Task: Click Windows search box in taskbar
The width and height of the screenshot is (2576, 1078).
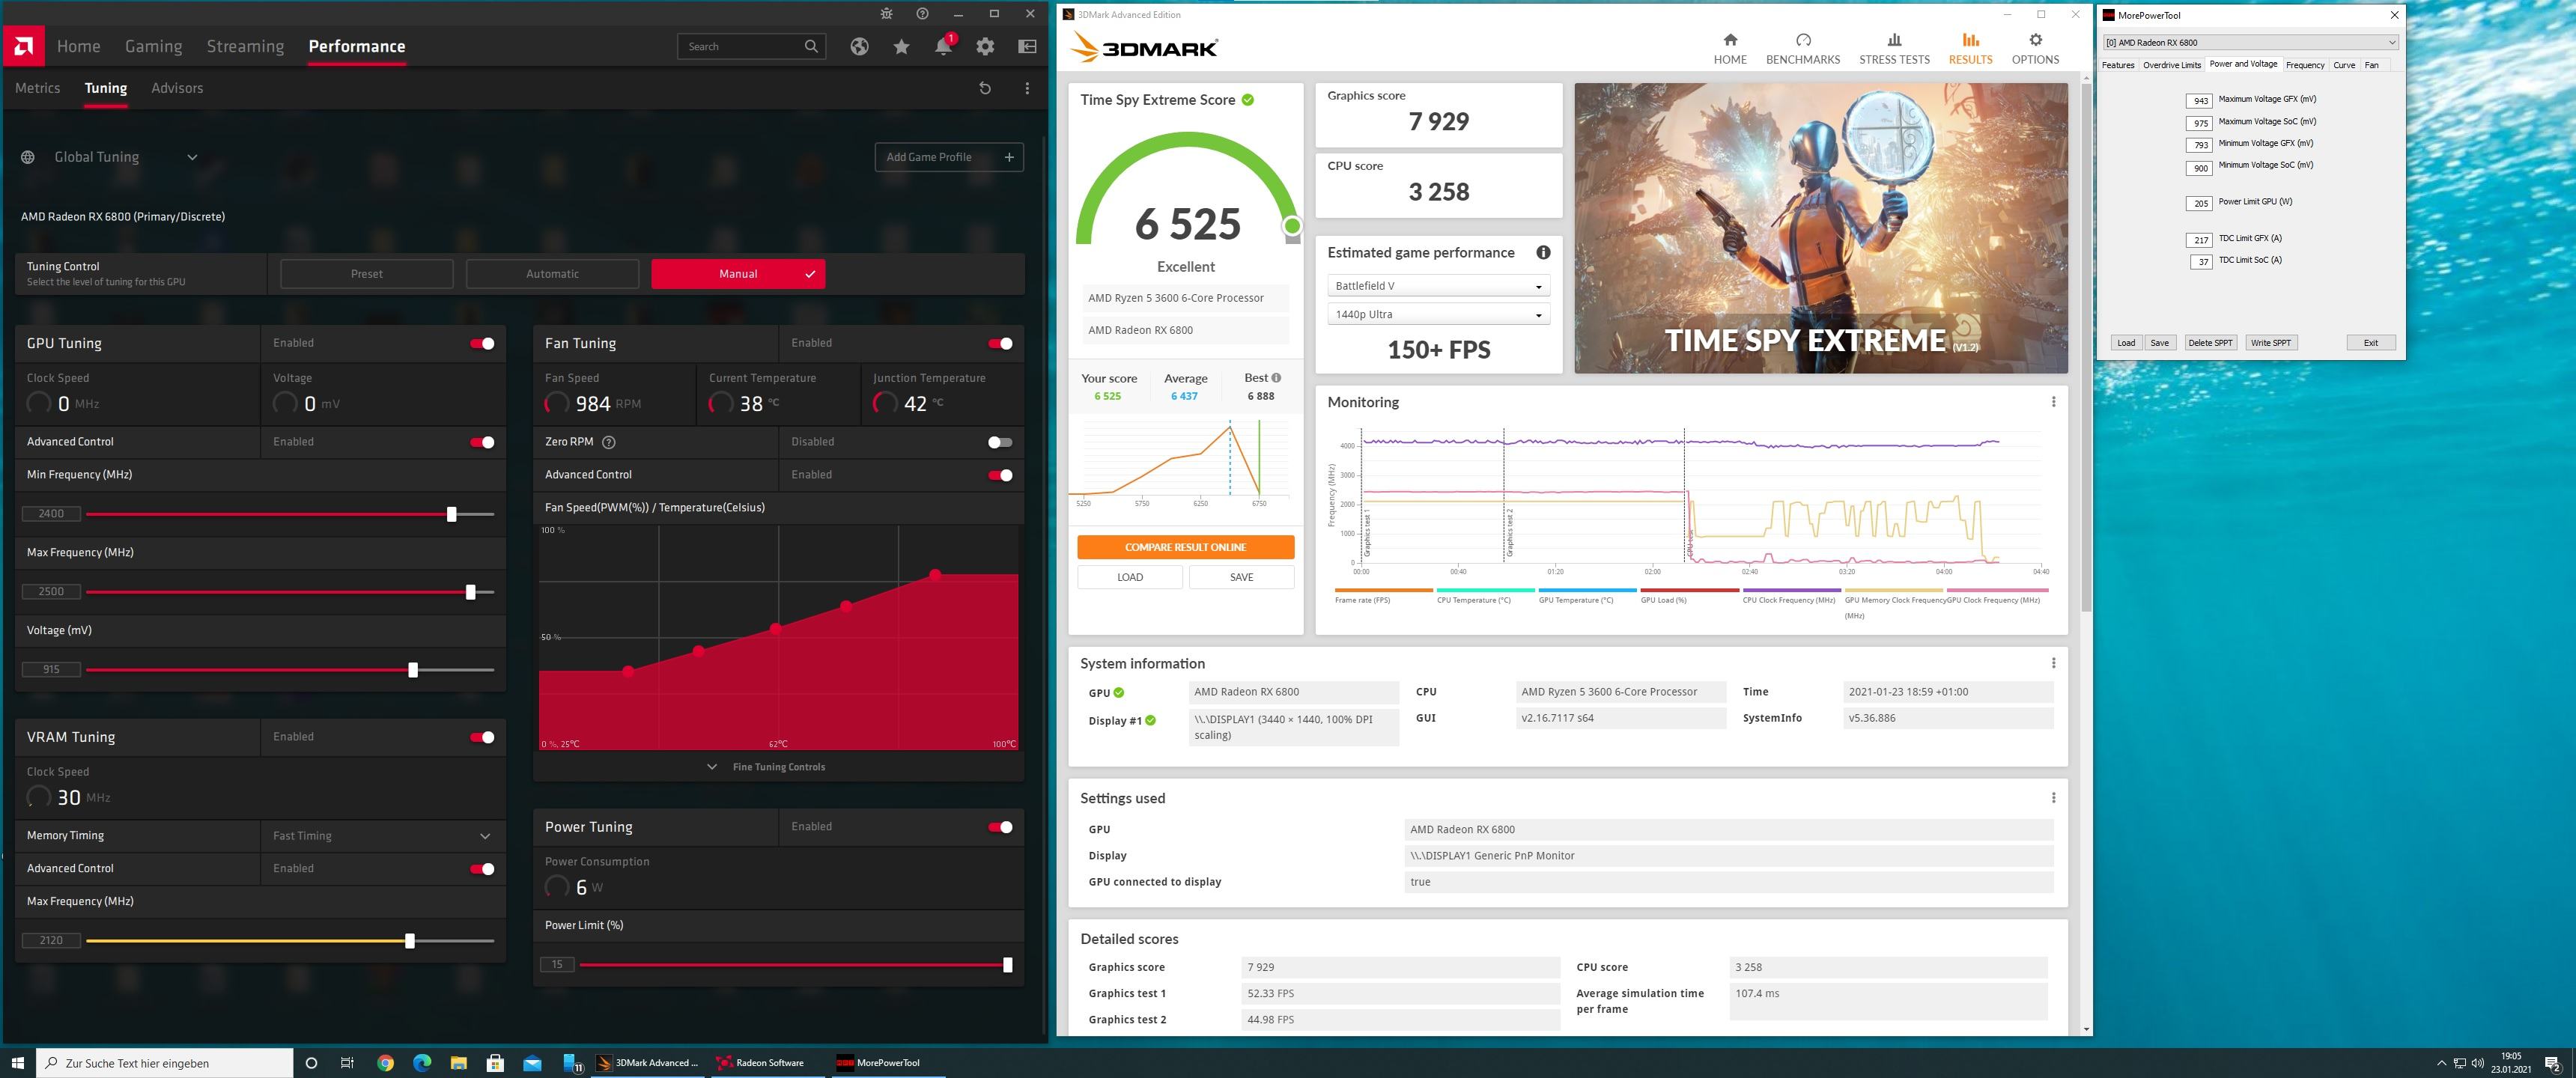Action: [x=165, y=1062]
